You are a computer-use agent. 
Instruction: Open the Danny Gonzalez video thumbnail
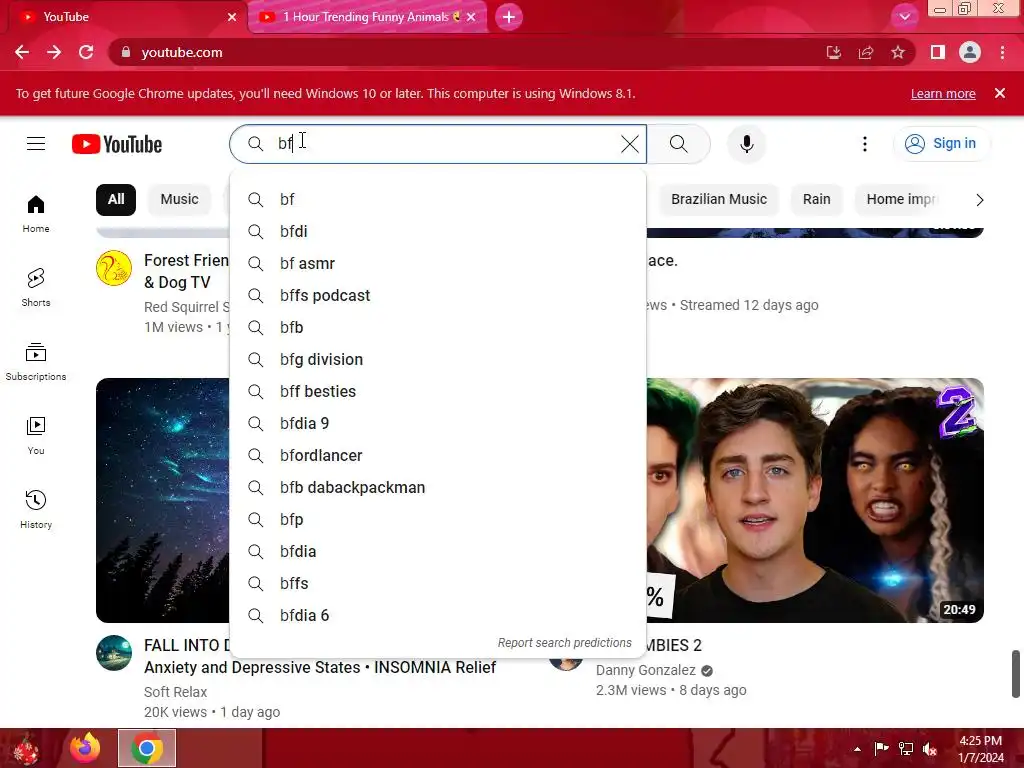[x=815, y=500]
